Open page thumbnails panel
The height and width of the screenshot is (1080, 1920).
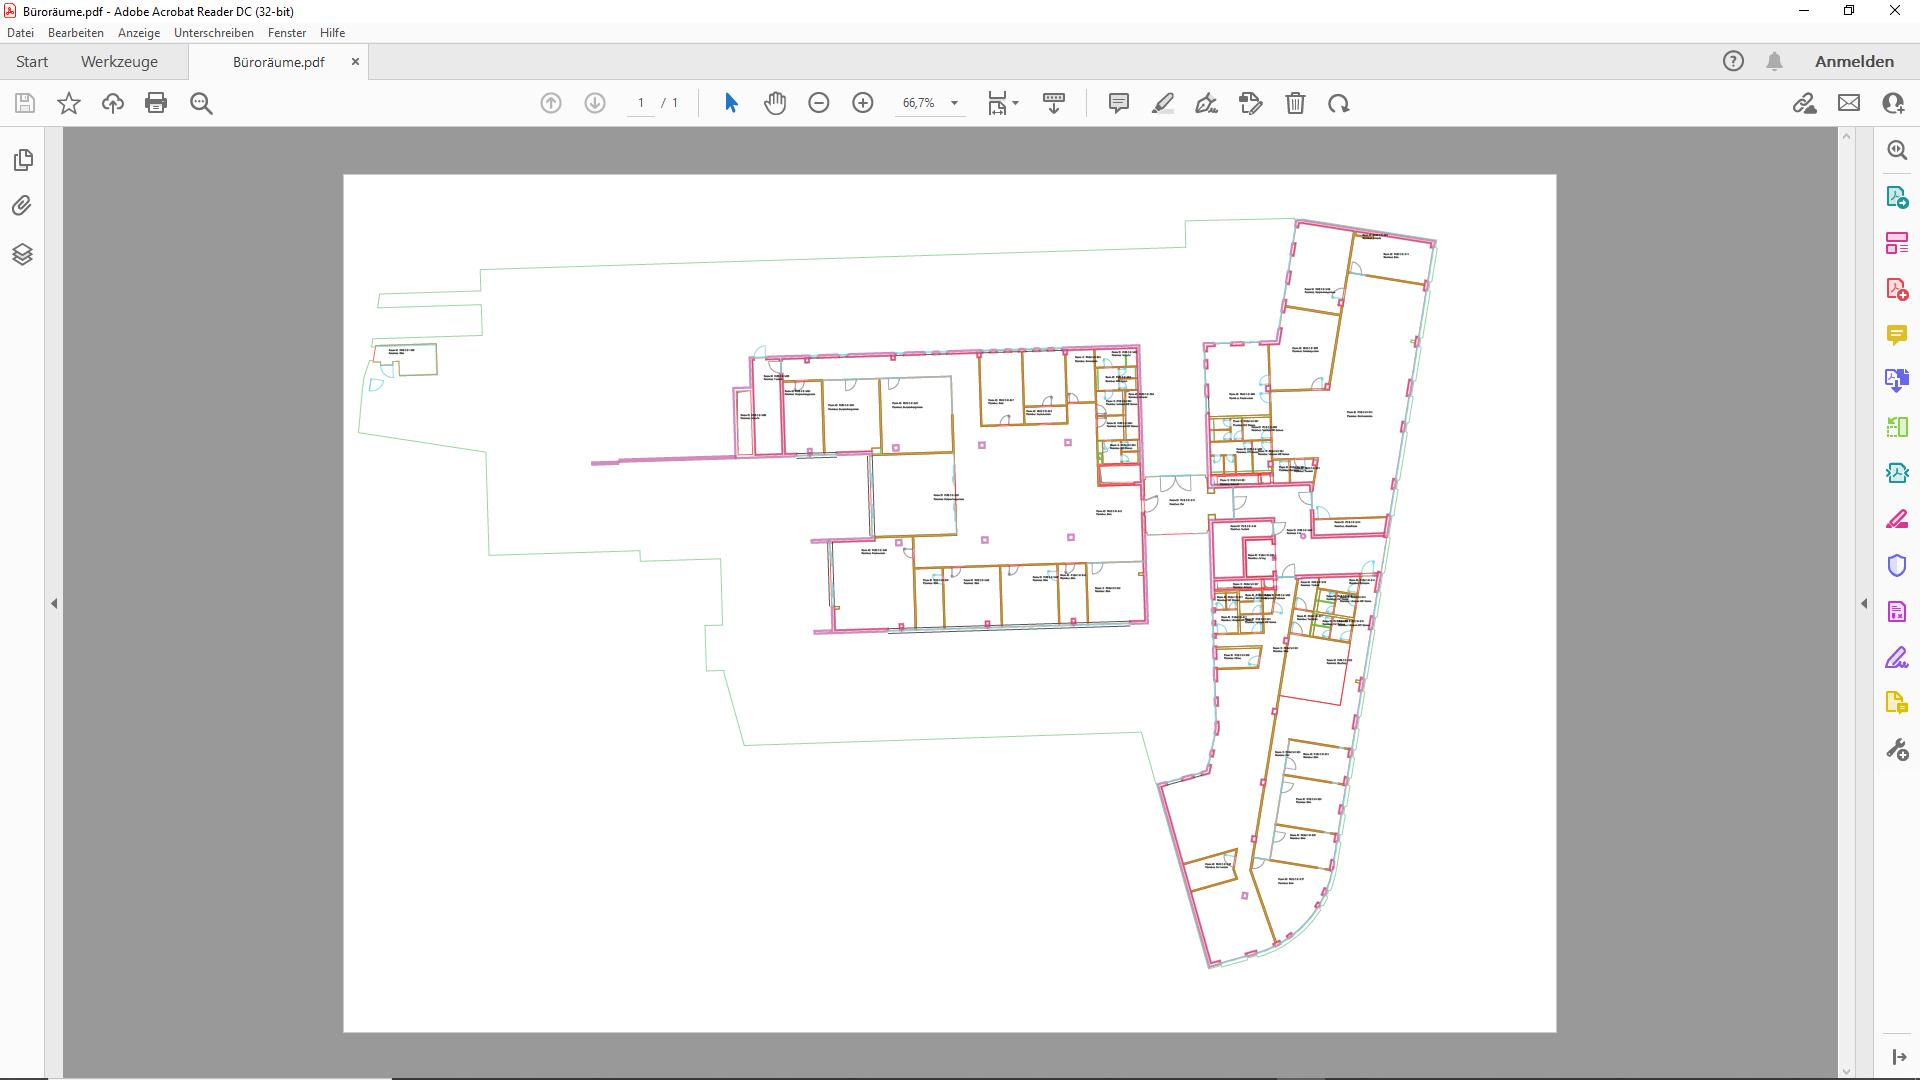pyautogui.click(x=22, y=160)
